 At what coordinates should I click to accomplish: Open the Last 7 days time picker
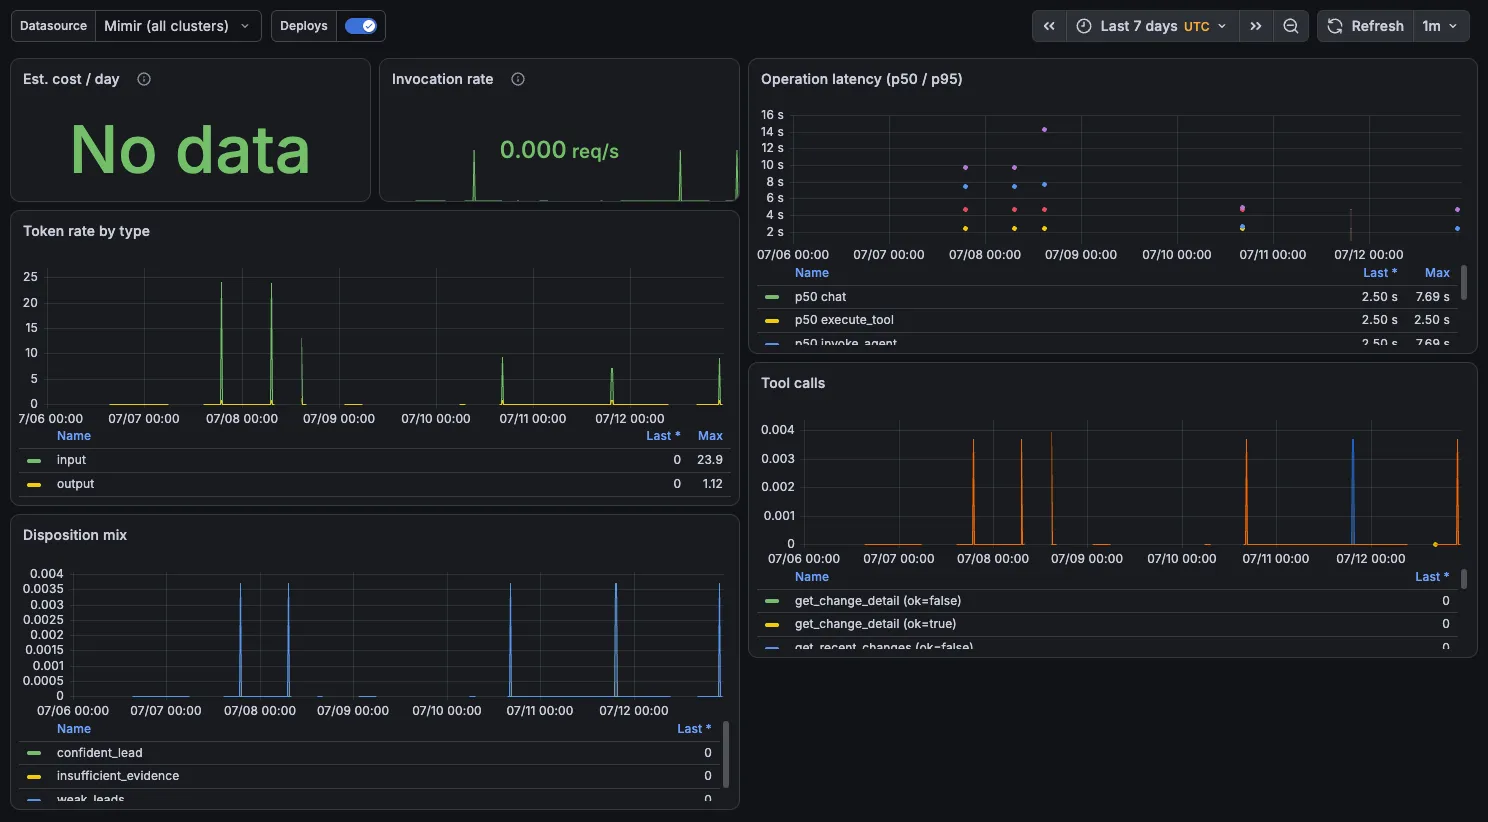(x=1153, y=26)
